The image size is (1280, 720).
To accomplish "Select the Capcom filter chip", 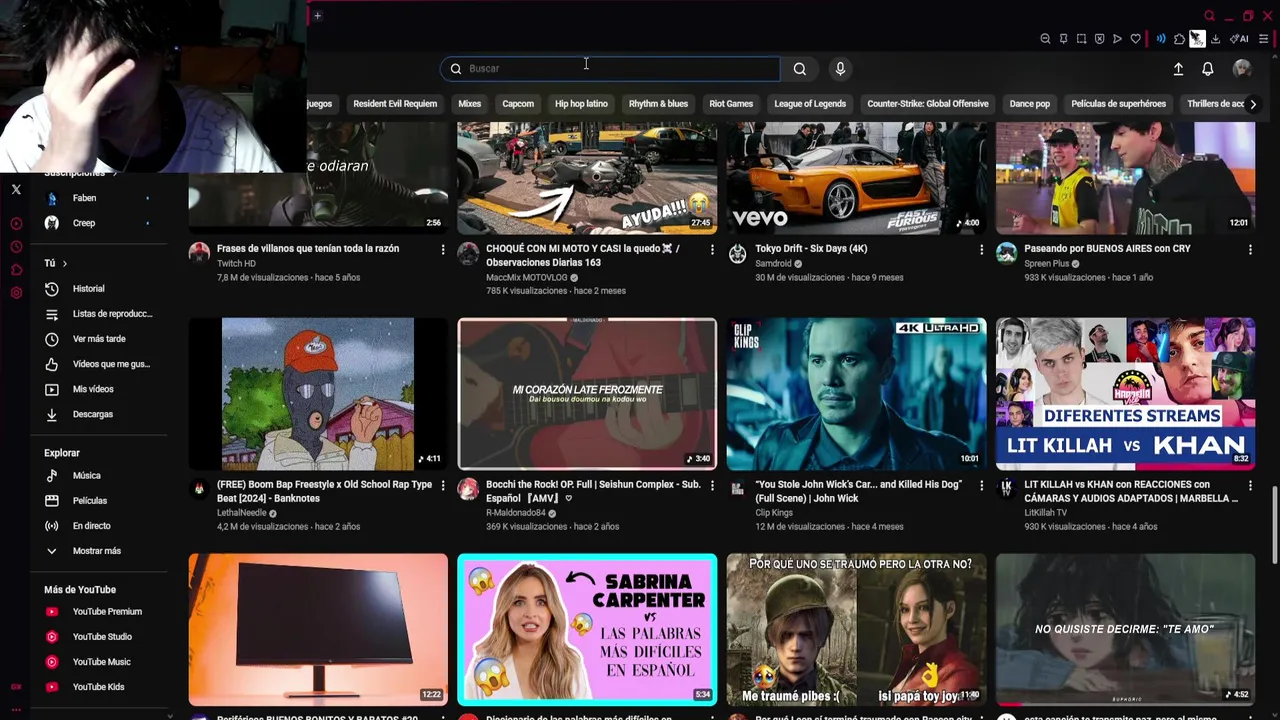I will (x=518, y=104).
